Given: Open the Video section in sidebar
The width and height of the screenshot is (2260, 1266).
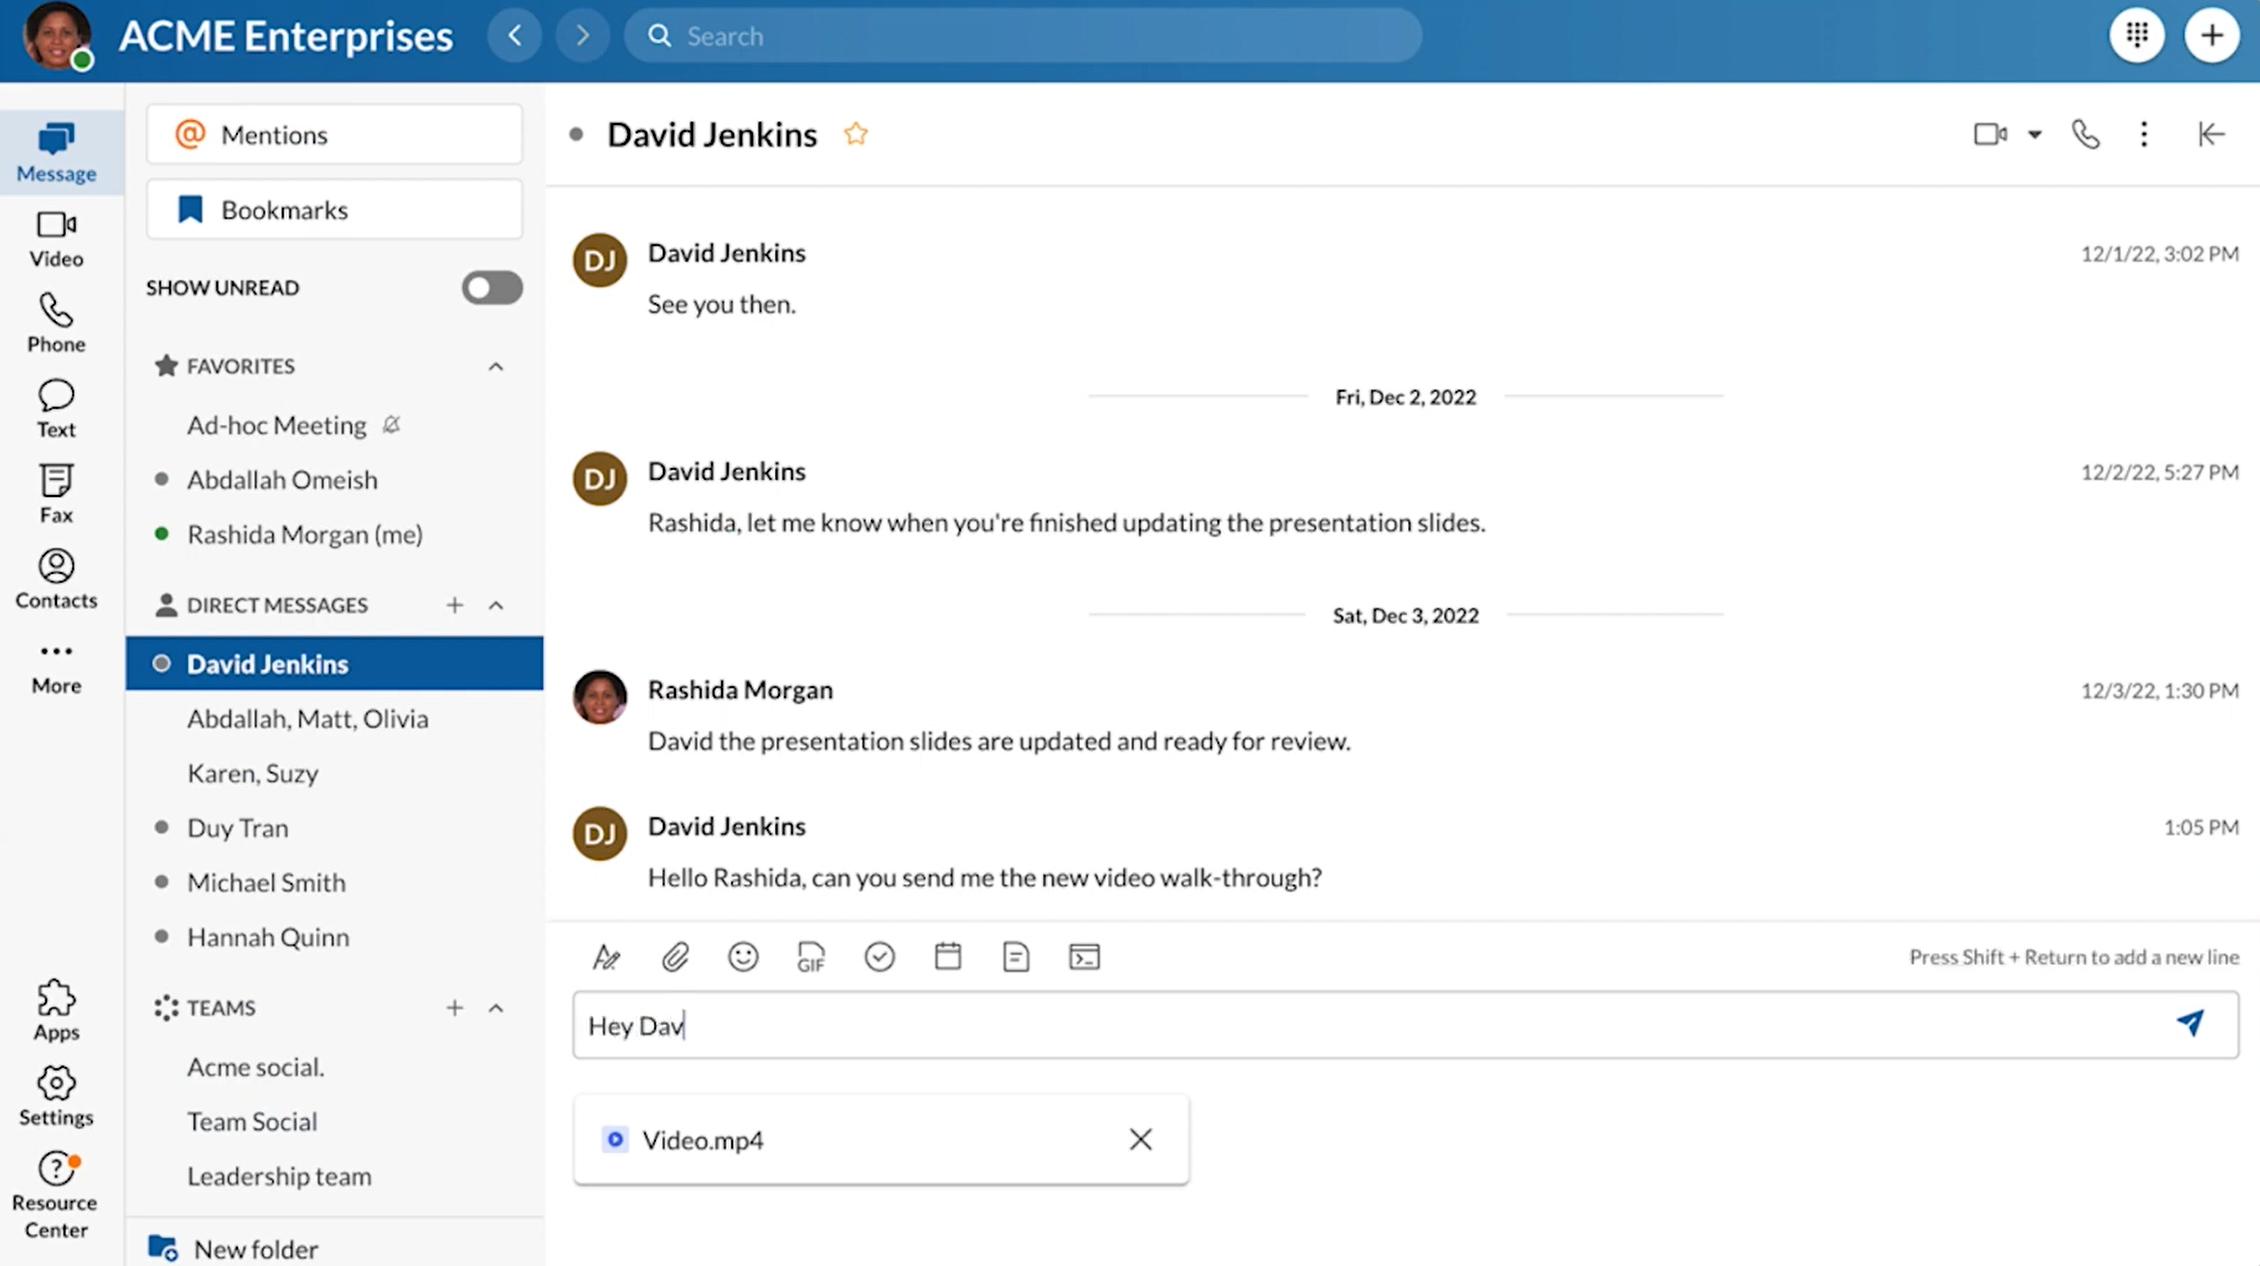Looking at the screenshot, I should point(56,239).
